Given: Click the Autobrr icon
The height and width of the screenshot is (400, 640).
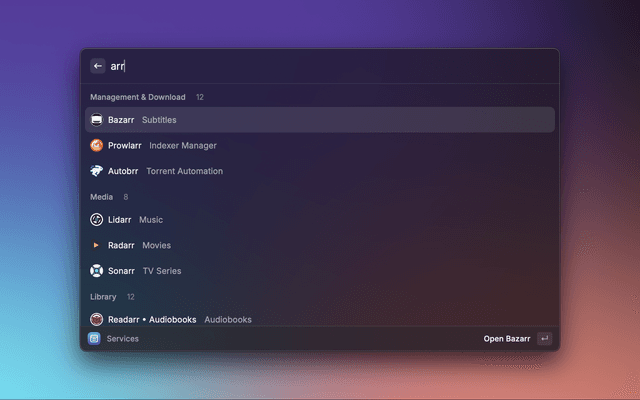Looking at the screenshot, I should (97, 171).
